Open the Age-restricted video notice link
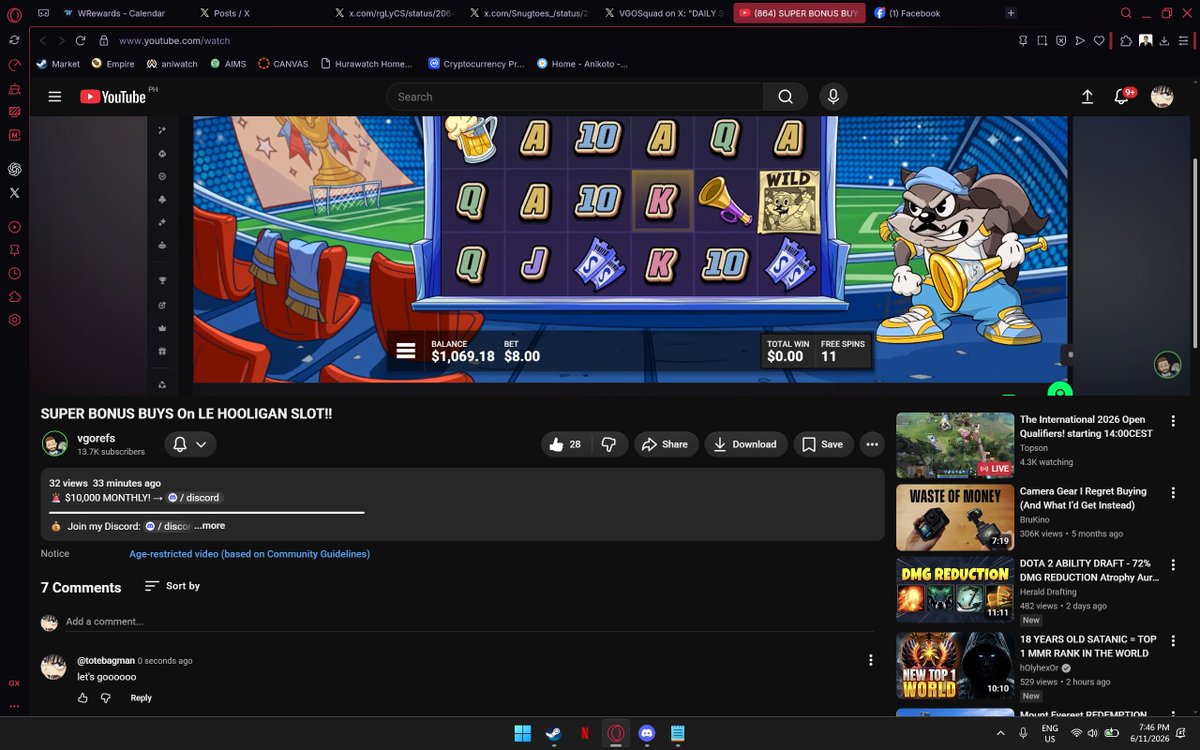The width and height of the screenshot is (1200, 750). 249,554
